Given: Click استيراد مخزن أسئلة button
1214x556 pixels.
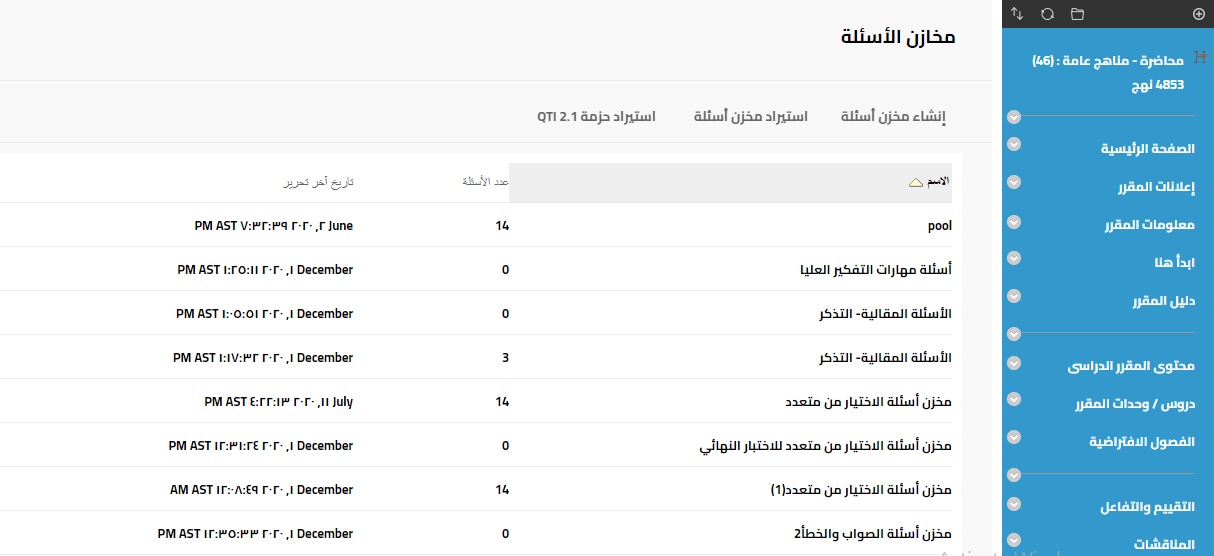Looking at the screenshot, I should 751,117.
